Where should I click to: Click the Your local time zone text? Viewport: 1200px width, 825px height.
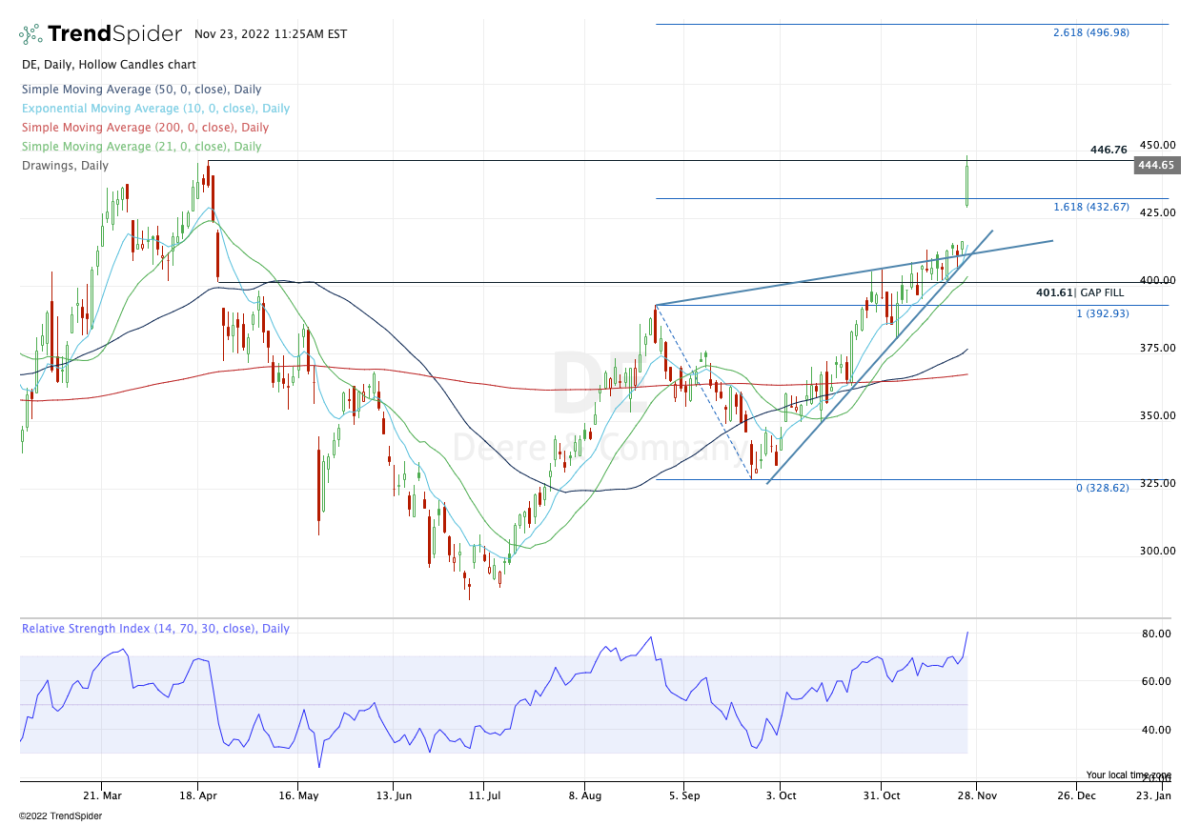click(1127, 775)
